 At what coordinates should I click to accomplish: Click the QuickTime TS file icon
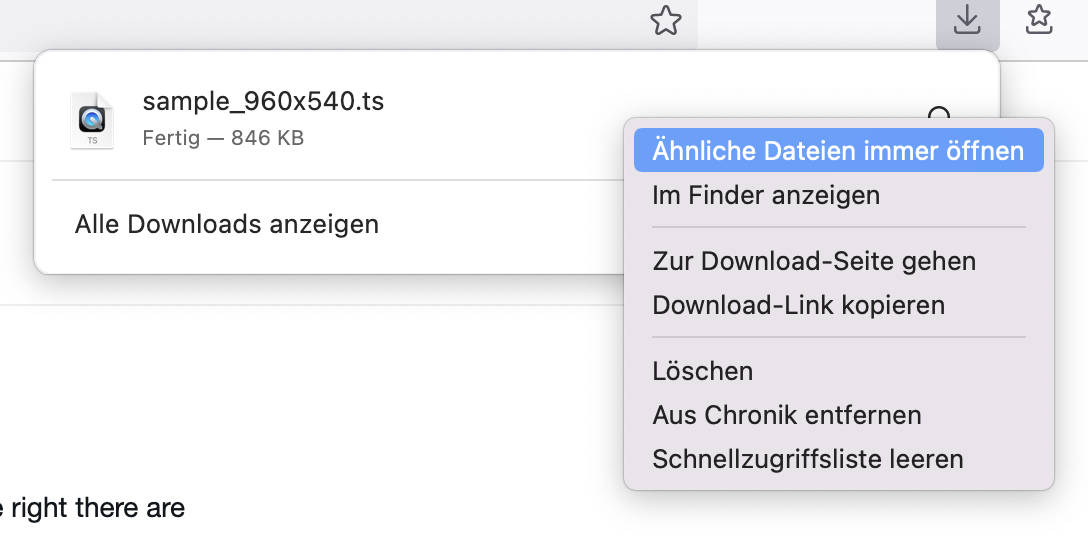(91, 120)
